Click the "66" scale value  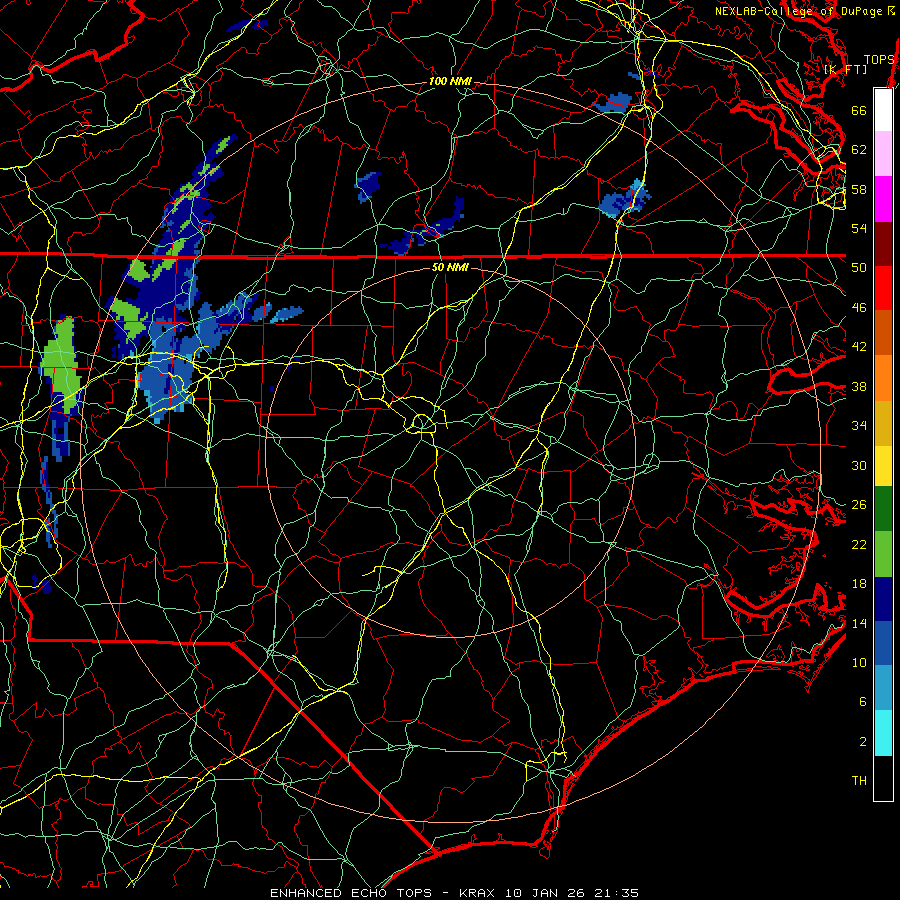pyautogui.click(x=859, y=111)
